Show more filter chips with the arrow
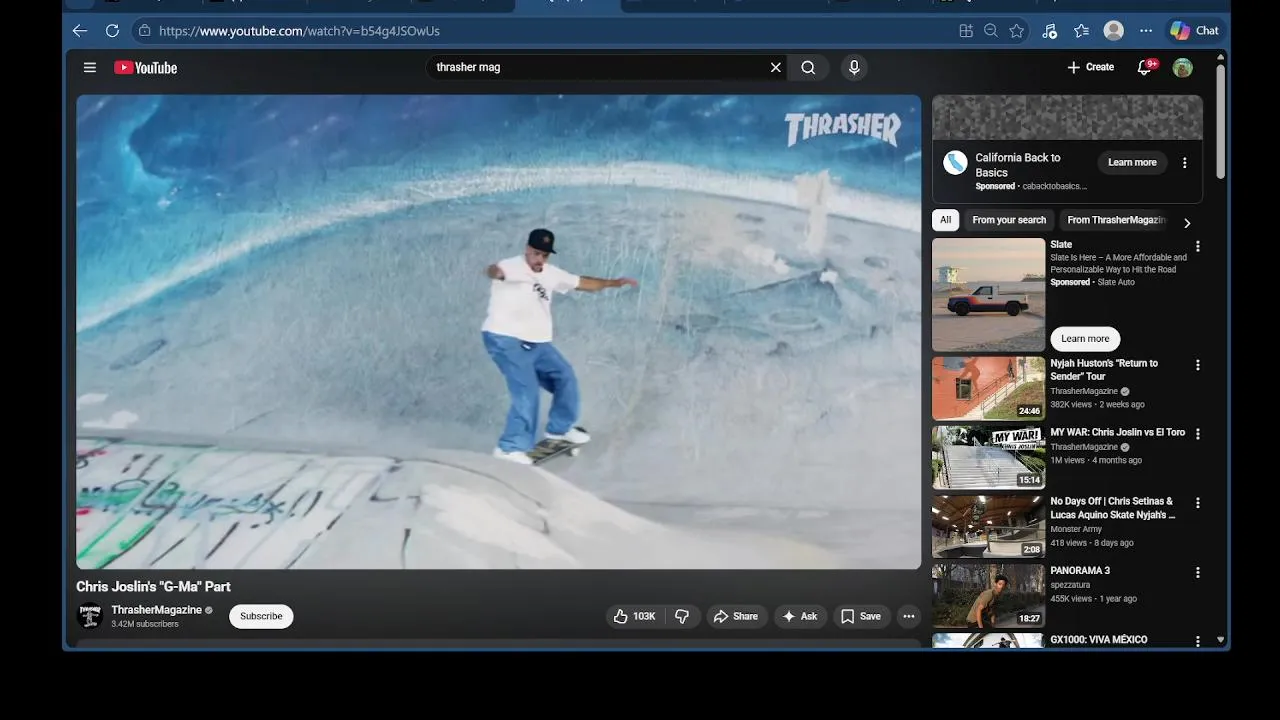This screenshot has width=1280, height=720. 1187,223
